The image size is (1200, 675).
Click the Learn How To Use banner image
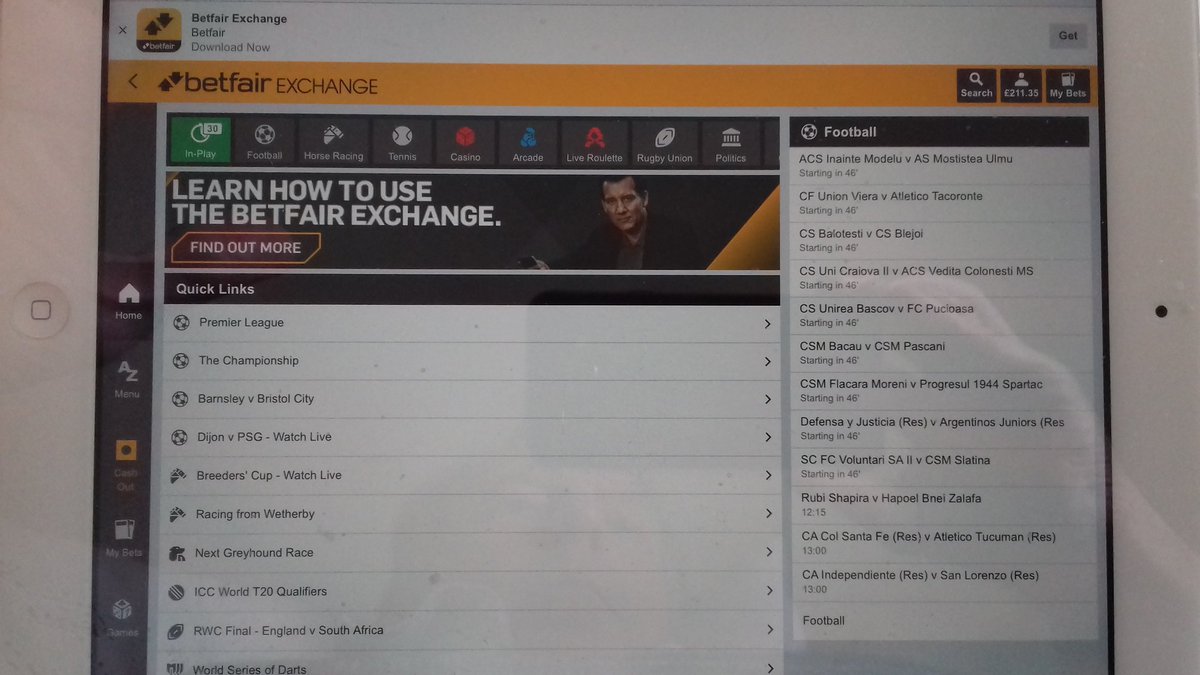pyautogui.click(x=472, y=222)
